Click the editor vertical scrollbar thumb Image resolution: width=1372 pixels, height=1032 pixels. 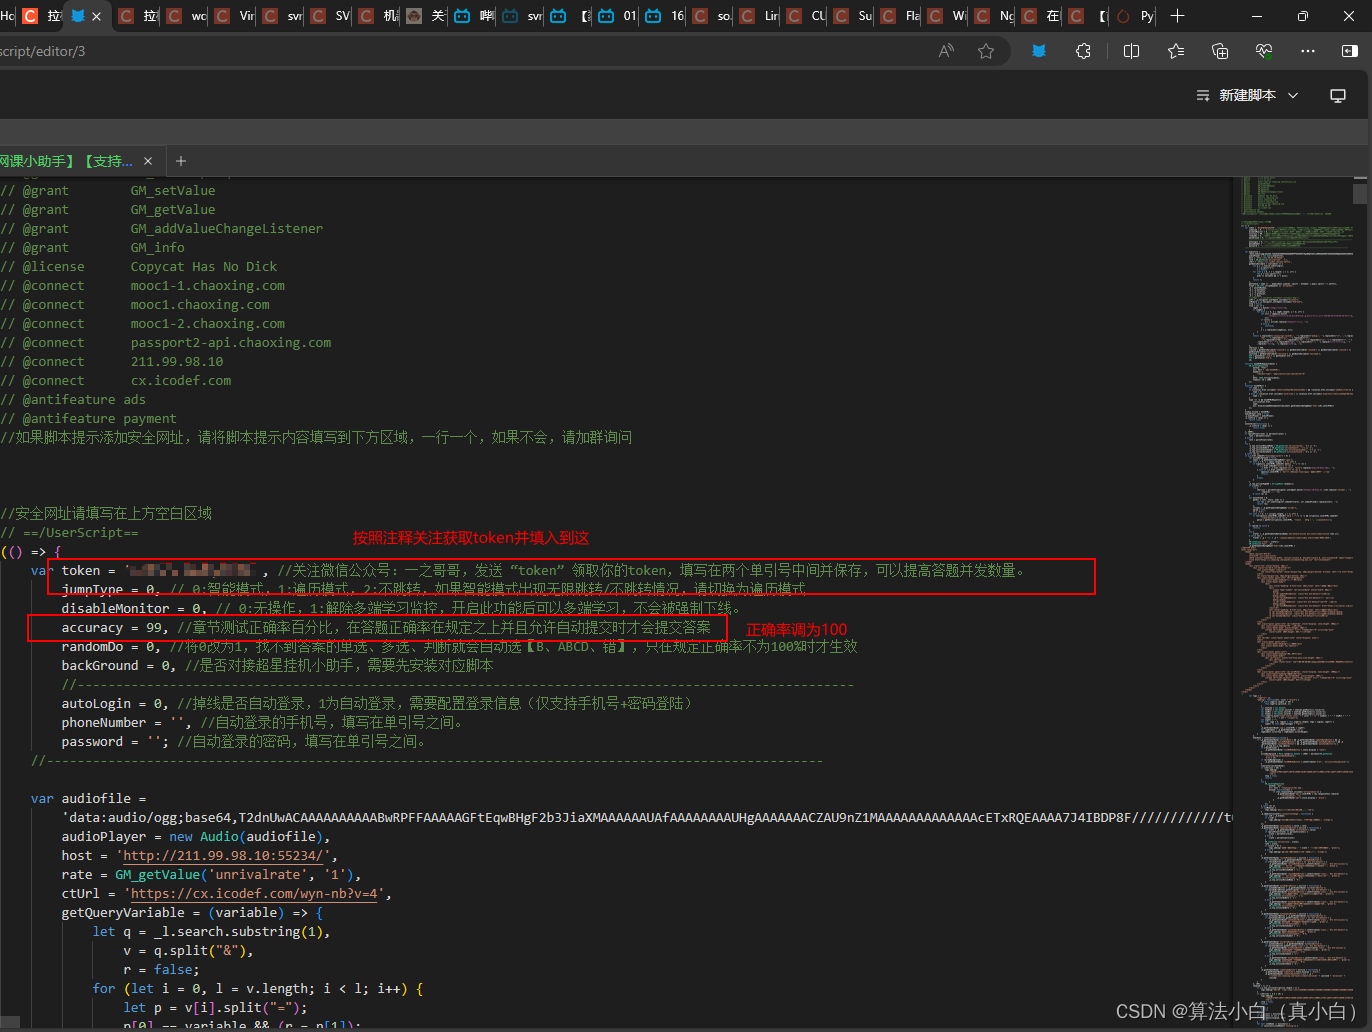click(1360, 193)
